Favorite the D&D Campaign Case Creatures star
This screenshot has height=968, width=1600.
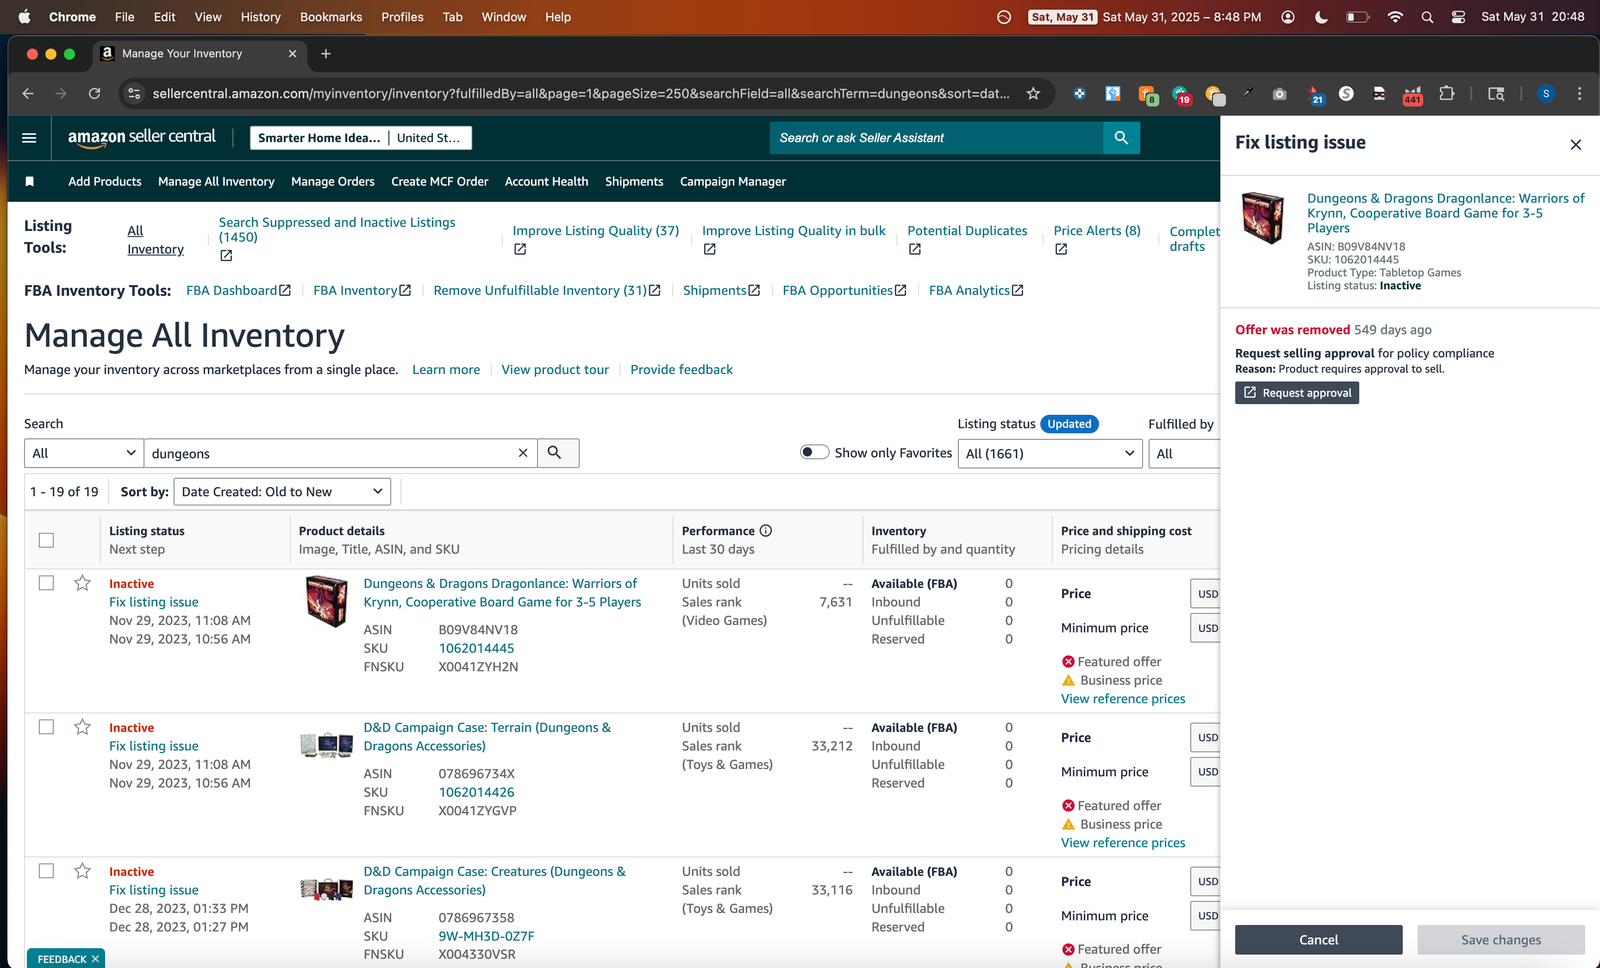(82, 871)
